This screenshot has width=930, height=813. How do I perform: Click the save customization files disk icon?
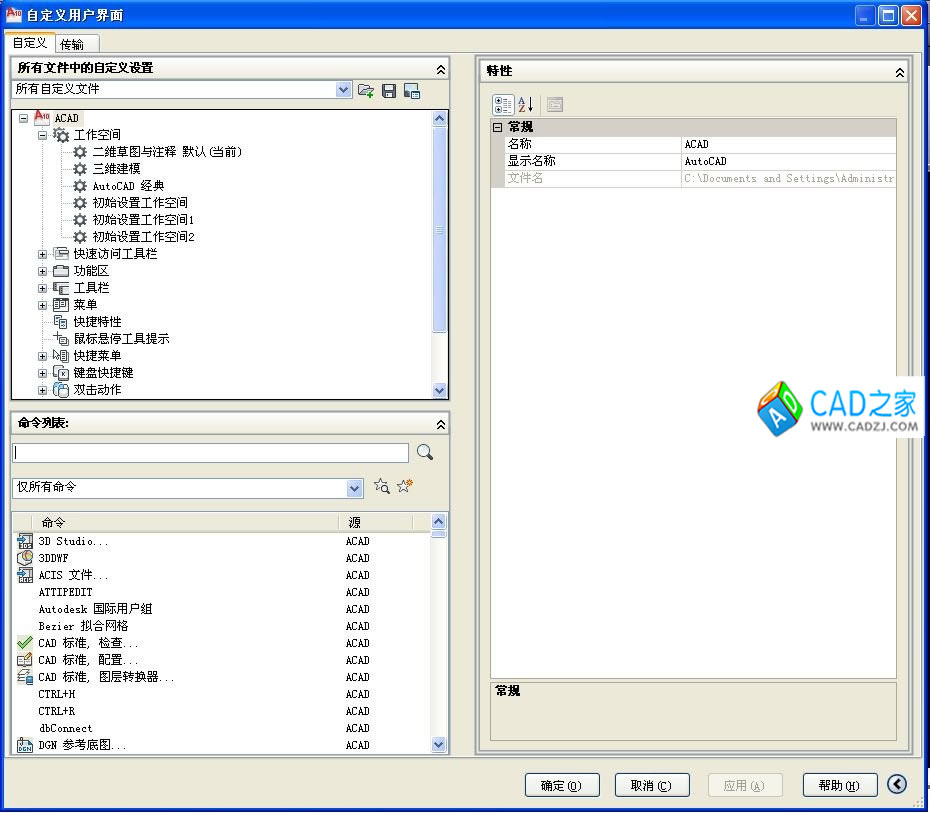(389, 90)
